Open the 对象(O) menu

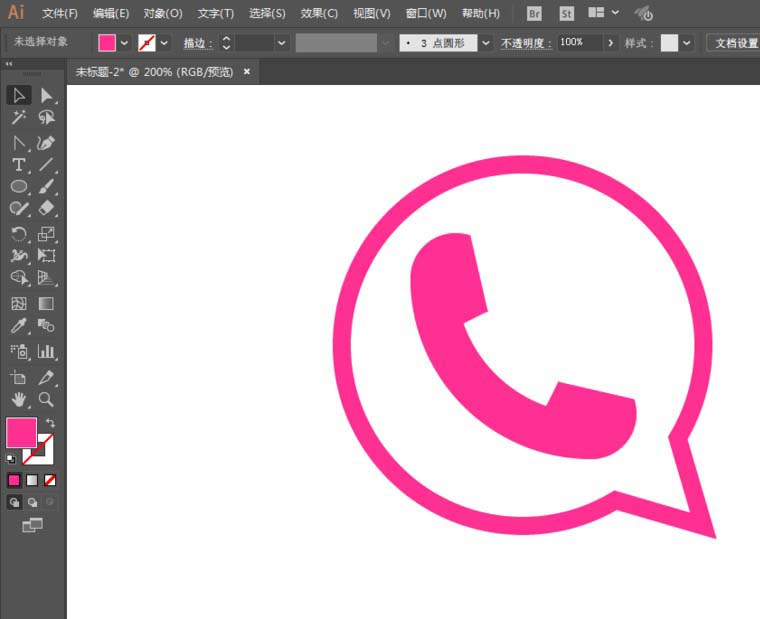[163, 14]
